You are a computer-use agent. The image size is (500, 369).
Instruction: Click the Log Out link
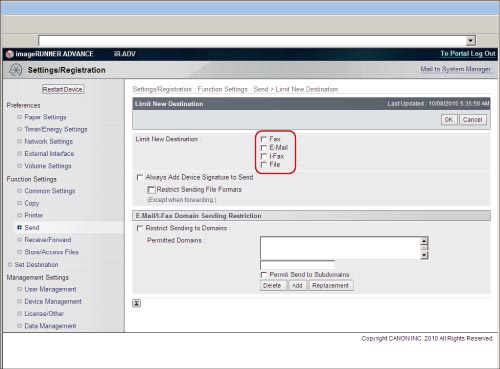[483, 54]
